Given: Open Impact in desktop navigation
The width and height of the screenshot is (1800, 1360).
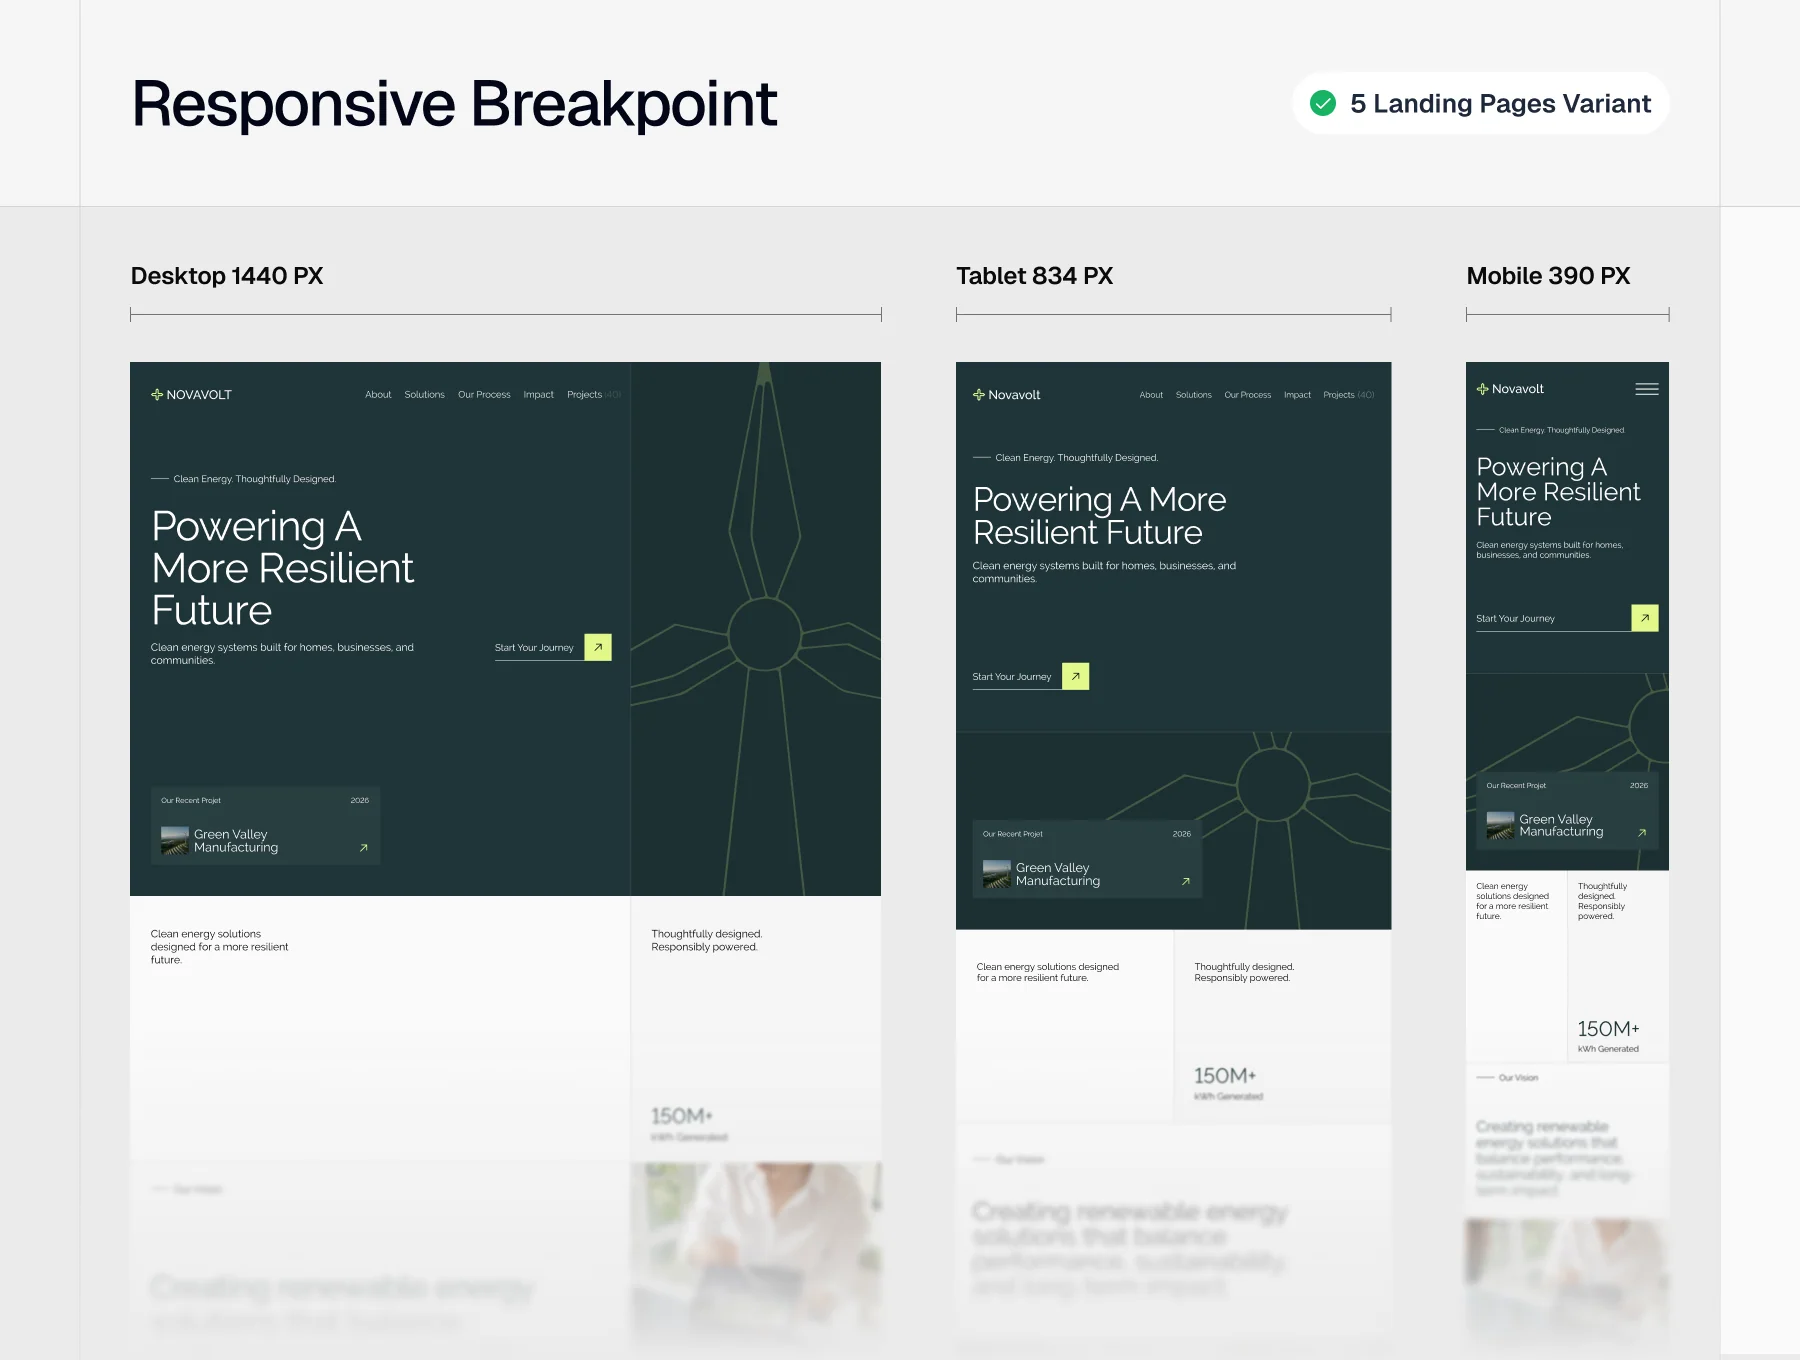Looking at the screenshot, I should click(538, 395).
